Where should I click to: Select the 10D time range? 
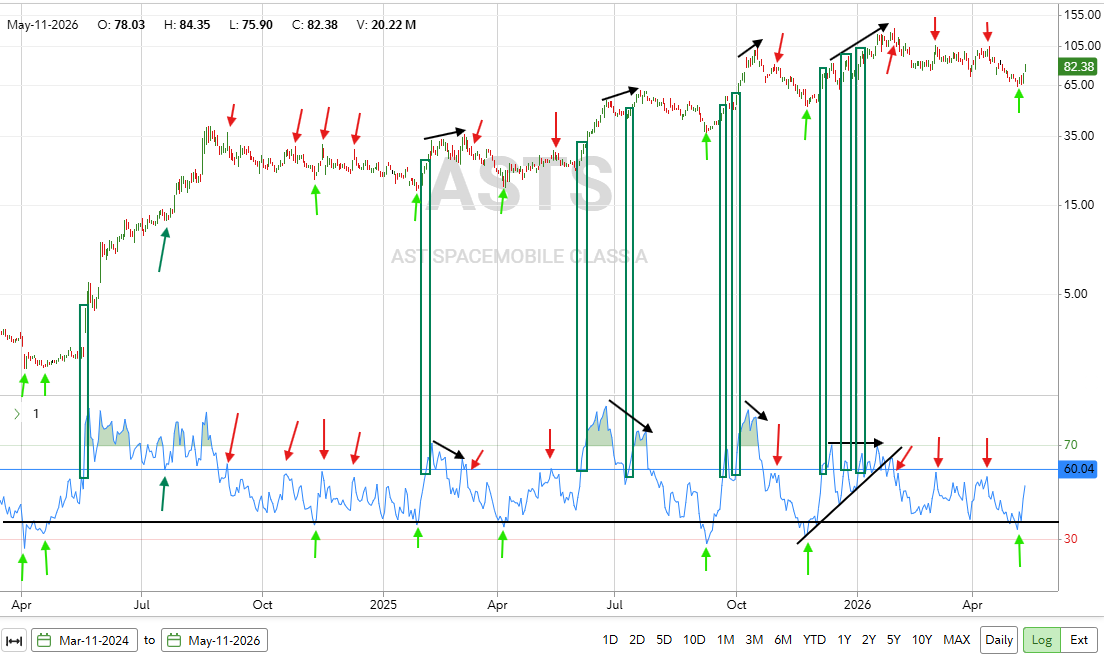(x=694, y=640)
